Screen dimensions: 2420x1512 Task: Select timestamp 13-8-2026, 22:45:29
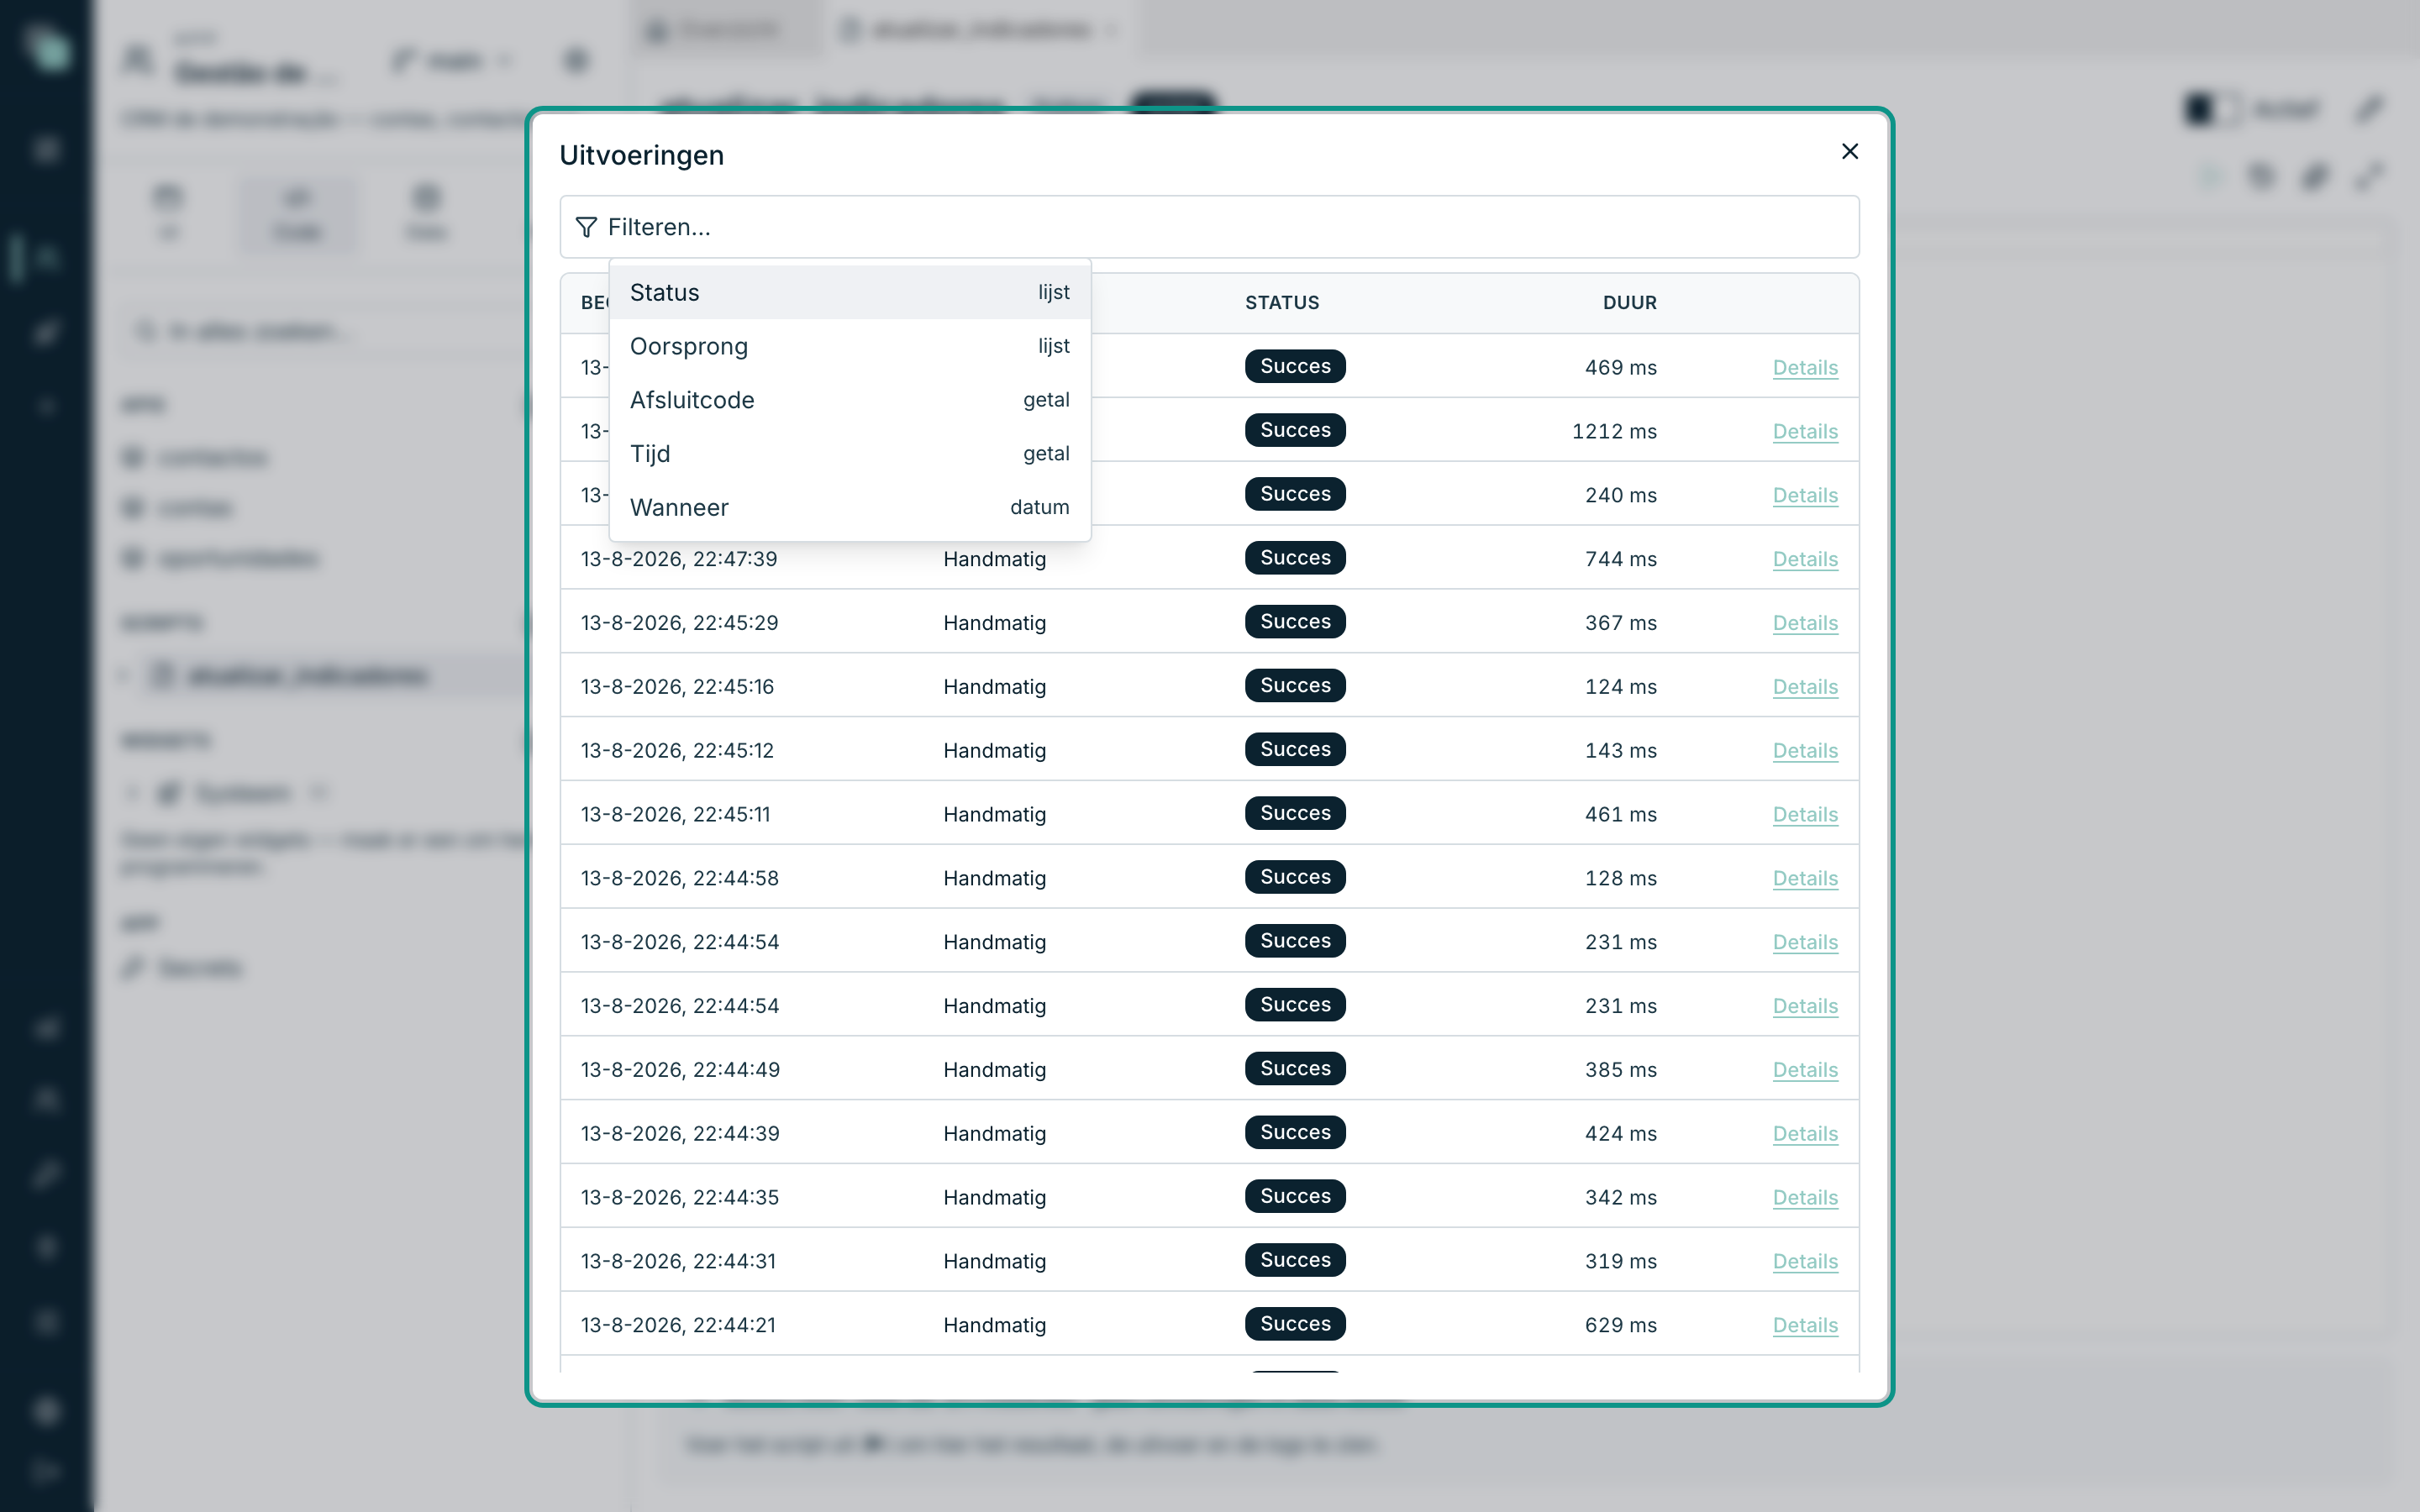click(x=679, y=623)
